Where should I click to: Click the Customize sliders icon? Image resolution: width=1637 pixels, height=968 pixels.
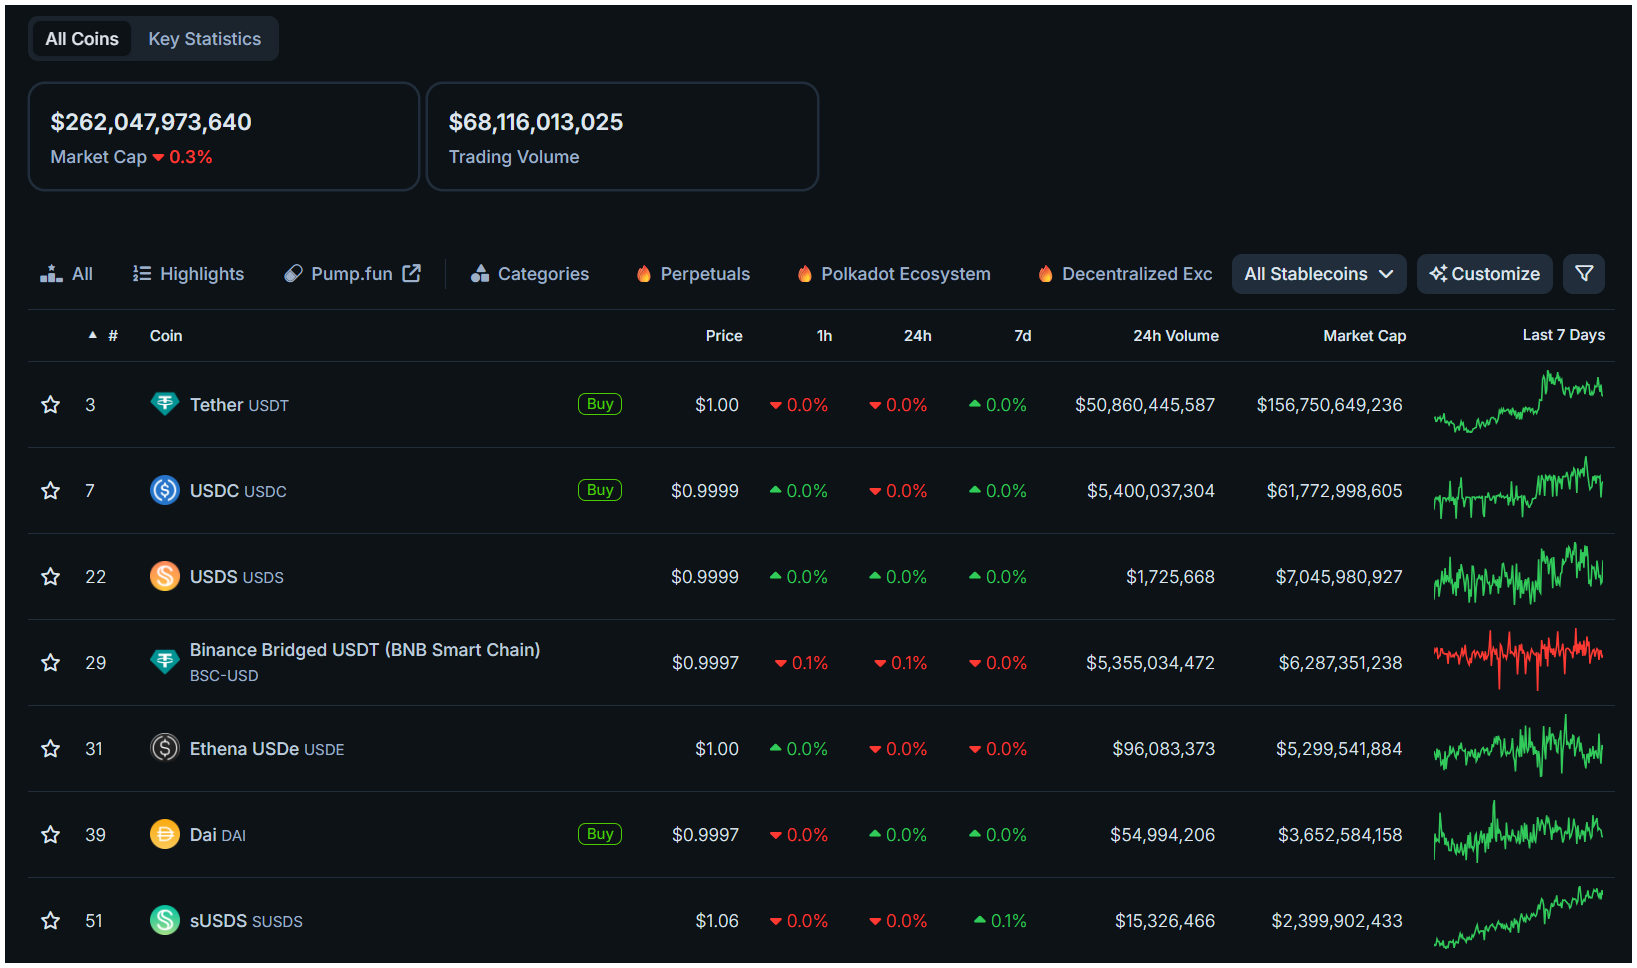1440,273
